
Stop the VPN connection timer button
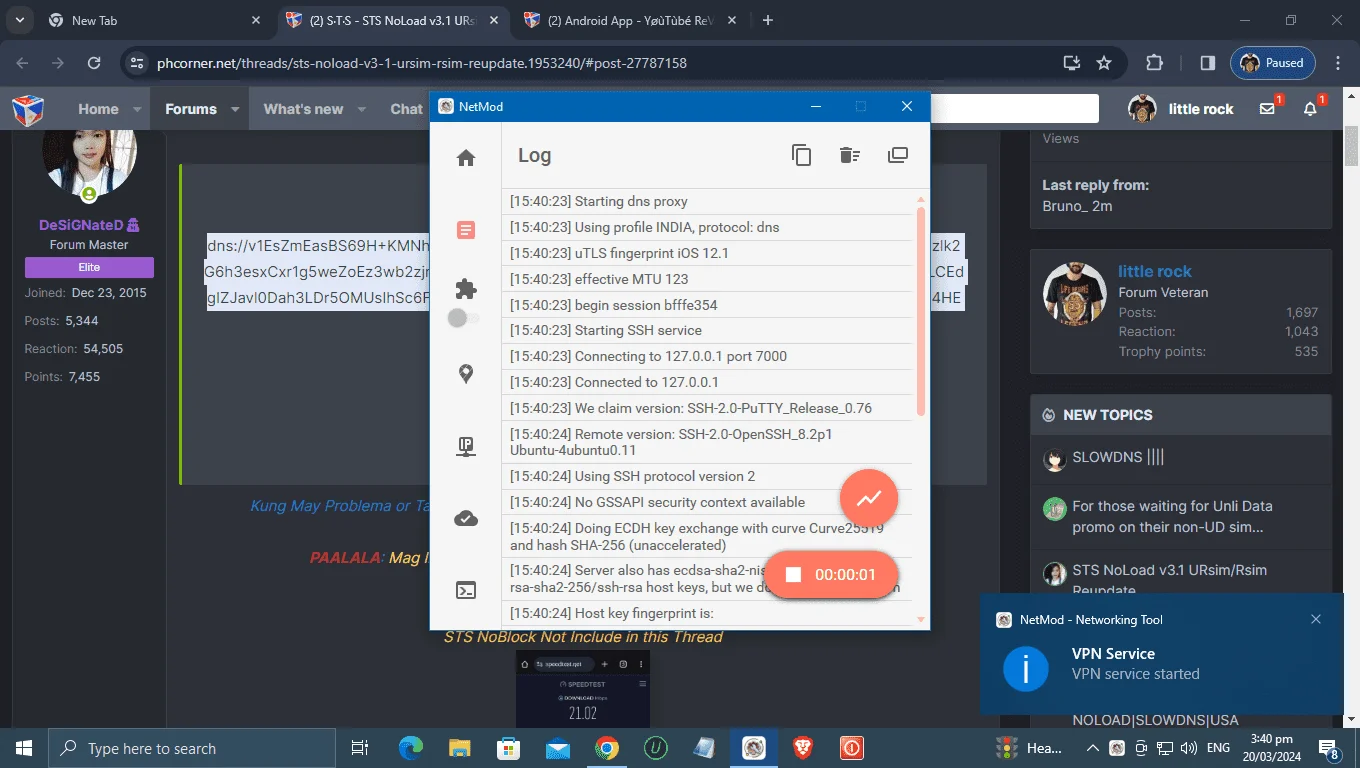pyautogui.click(x=831, y=575)
